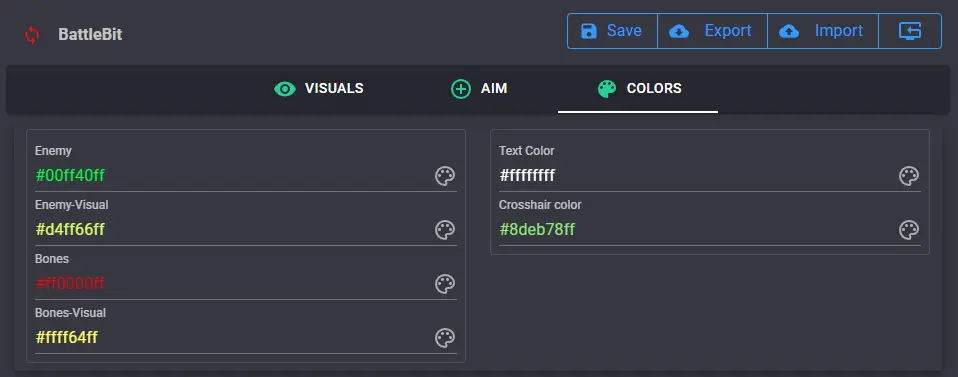Export the configuration
The height and width of the screenshot is (377, 958).
[712, 31]
